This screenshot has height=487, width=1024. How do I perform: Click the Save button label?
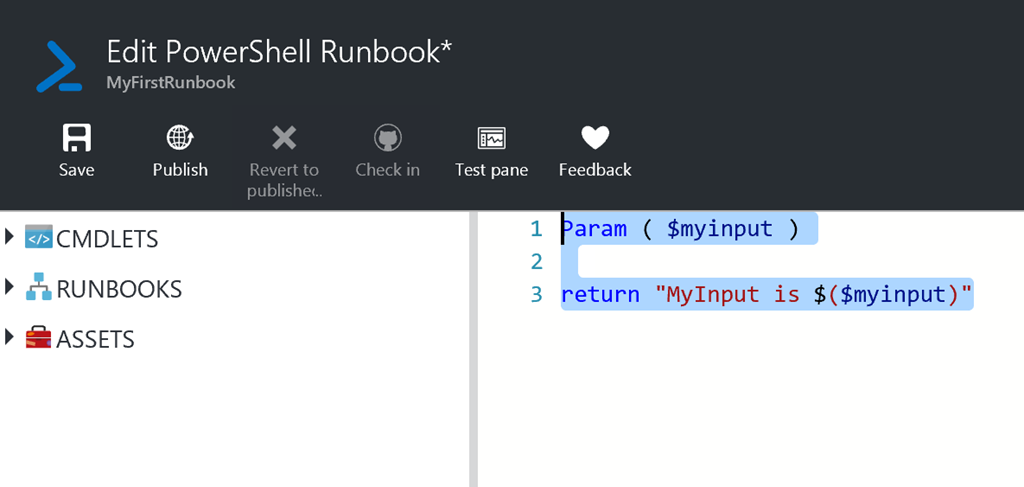click(76, 170)
